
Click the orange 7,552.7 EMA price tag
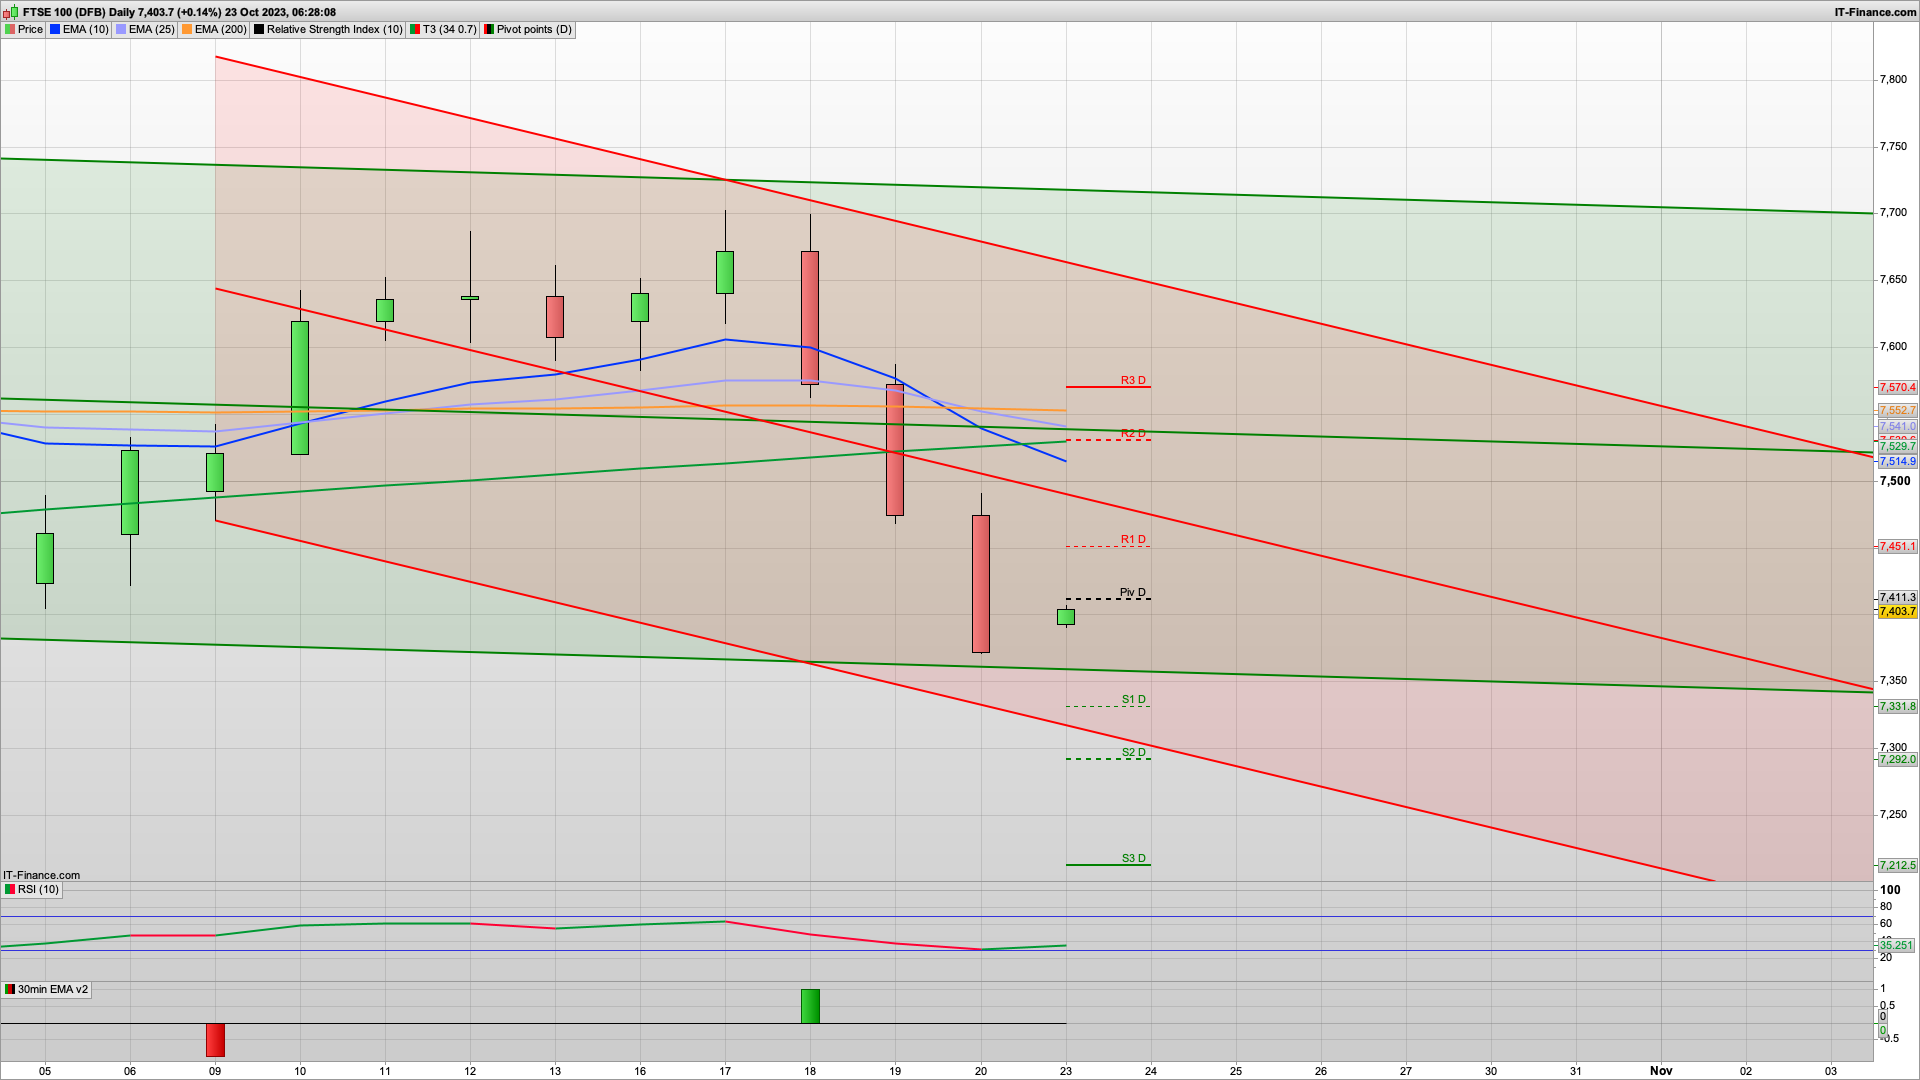pyautogui.click(x=1897, y=410)
